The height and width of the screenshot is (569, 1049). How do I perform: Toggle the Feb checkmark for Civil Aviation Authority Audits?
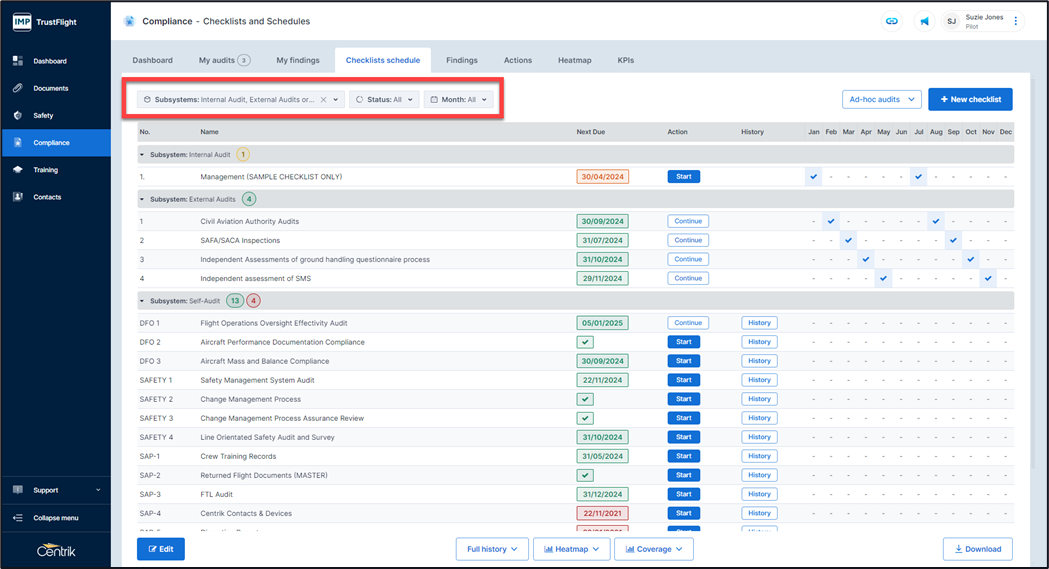coord(831,221)
